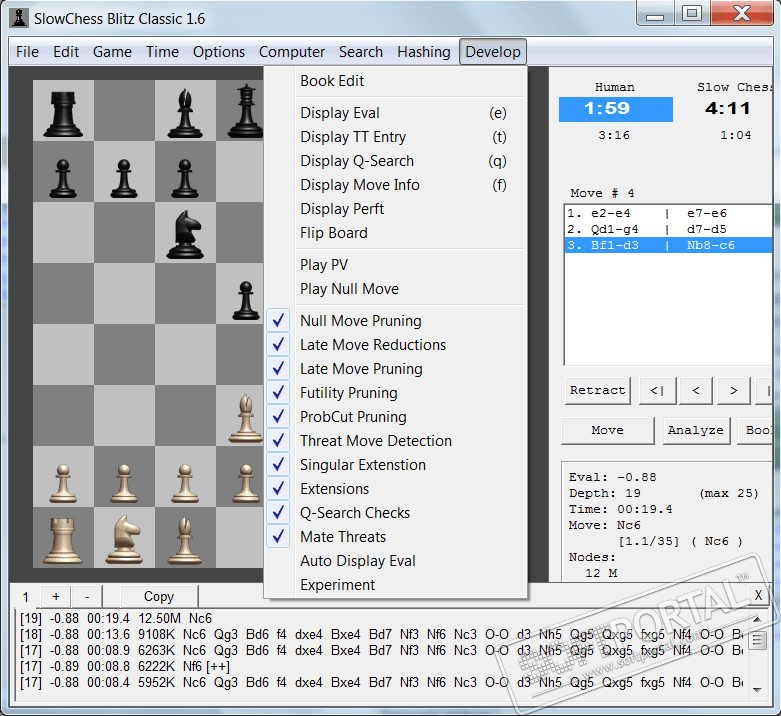781x716 pixels.
Task: Choose Book Edit from Develop menu
Action: [x=395, y=81]
